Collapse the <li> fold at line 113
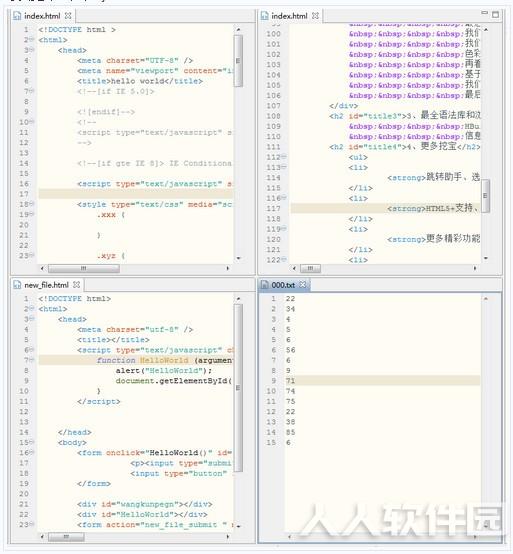The image size is (513, 554). (284, 167)
